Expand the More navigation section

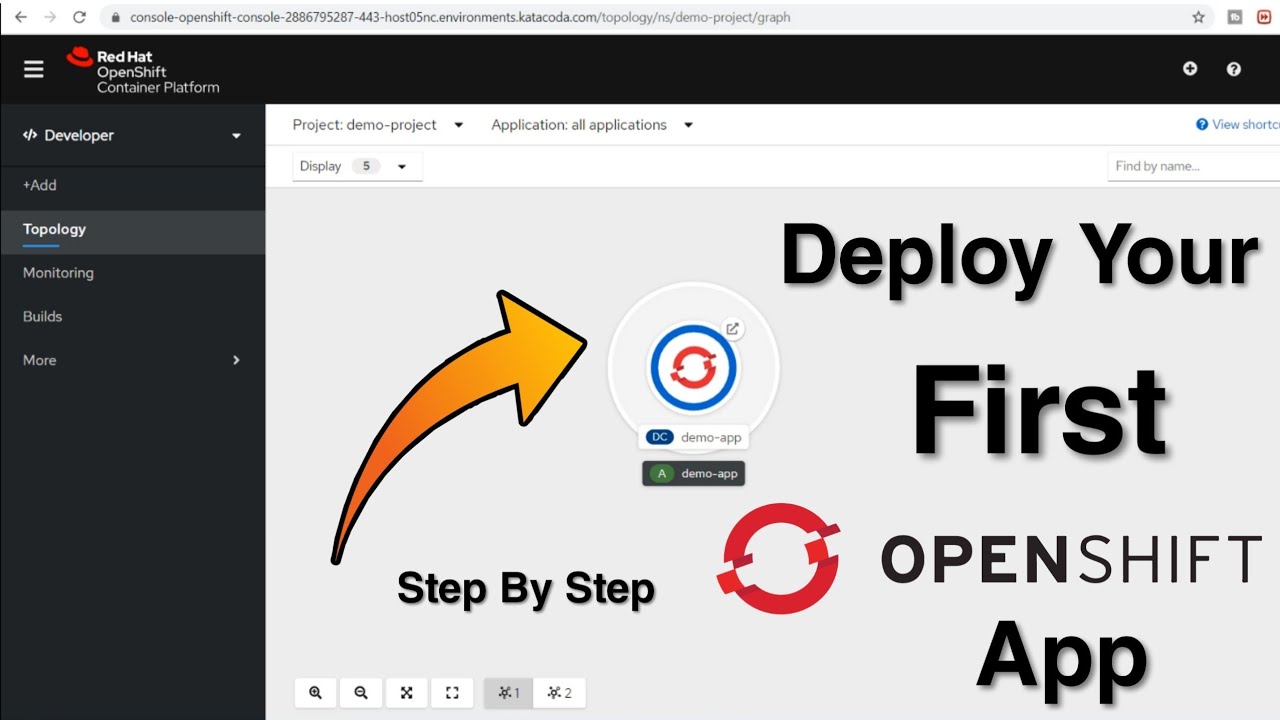(x=132, y=360)
